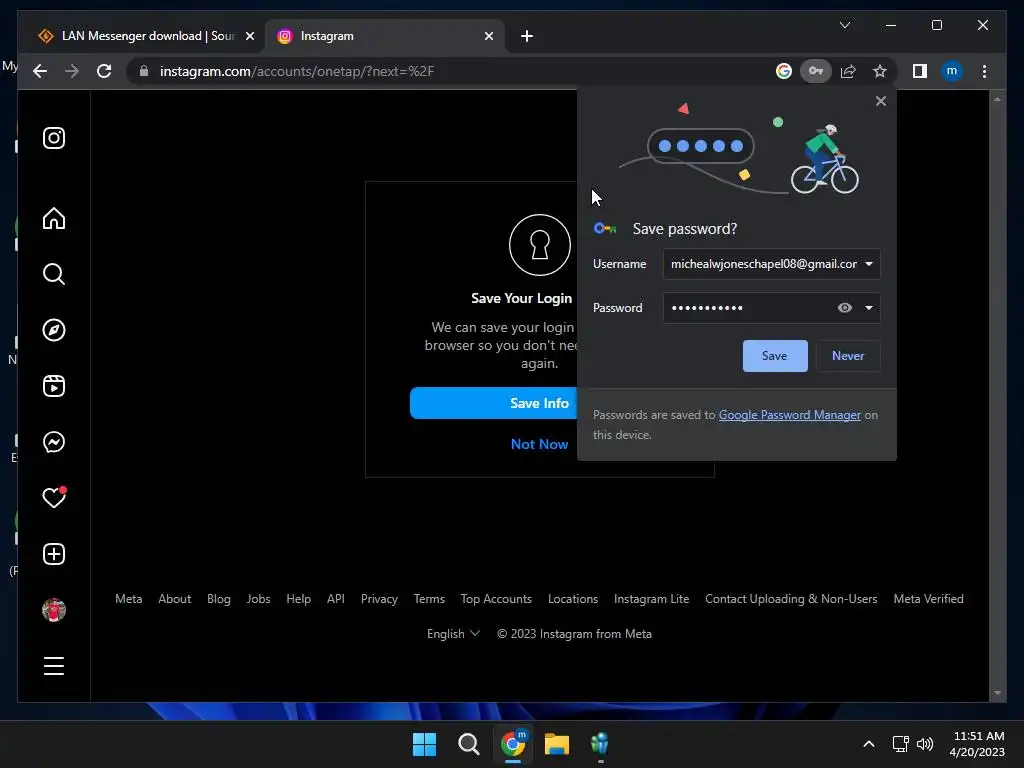The image size is (1024, 768).
Task: Open LAN Messenger taskbar icon
Action: pyautogui.click(x=600, y=744)
